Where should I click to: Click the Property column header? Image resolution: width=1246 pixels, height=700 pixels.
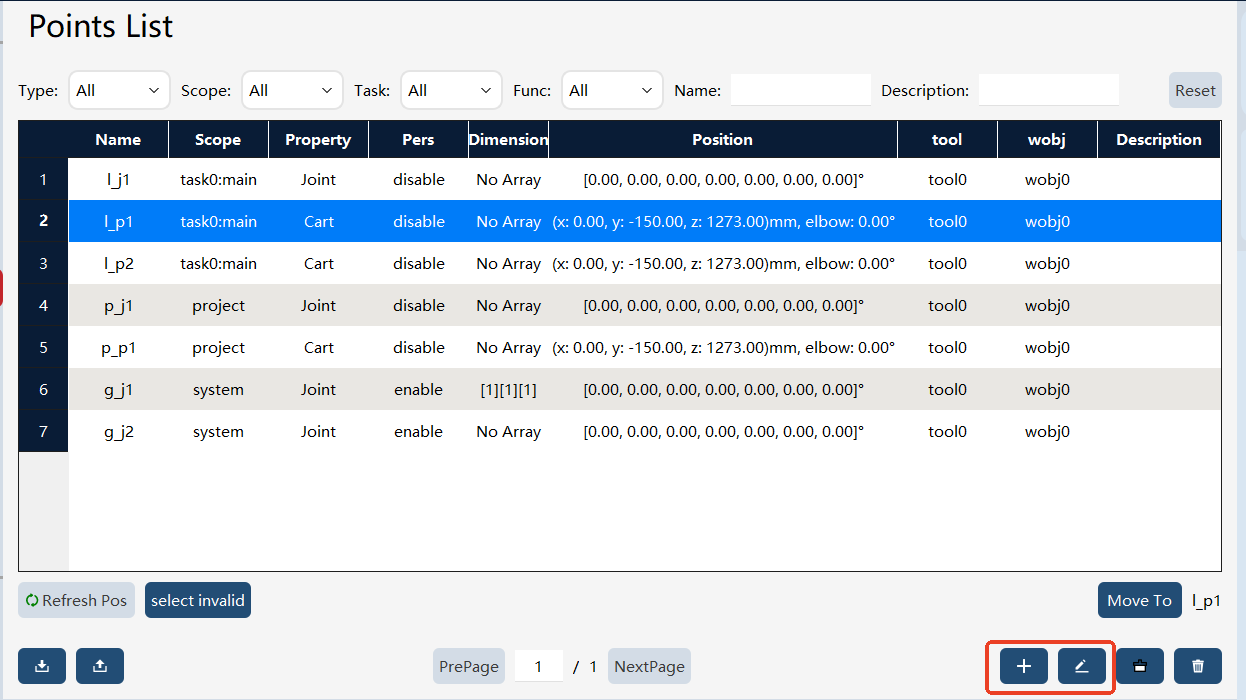click(318, 140)
